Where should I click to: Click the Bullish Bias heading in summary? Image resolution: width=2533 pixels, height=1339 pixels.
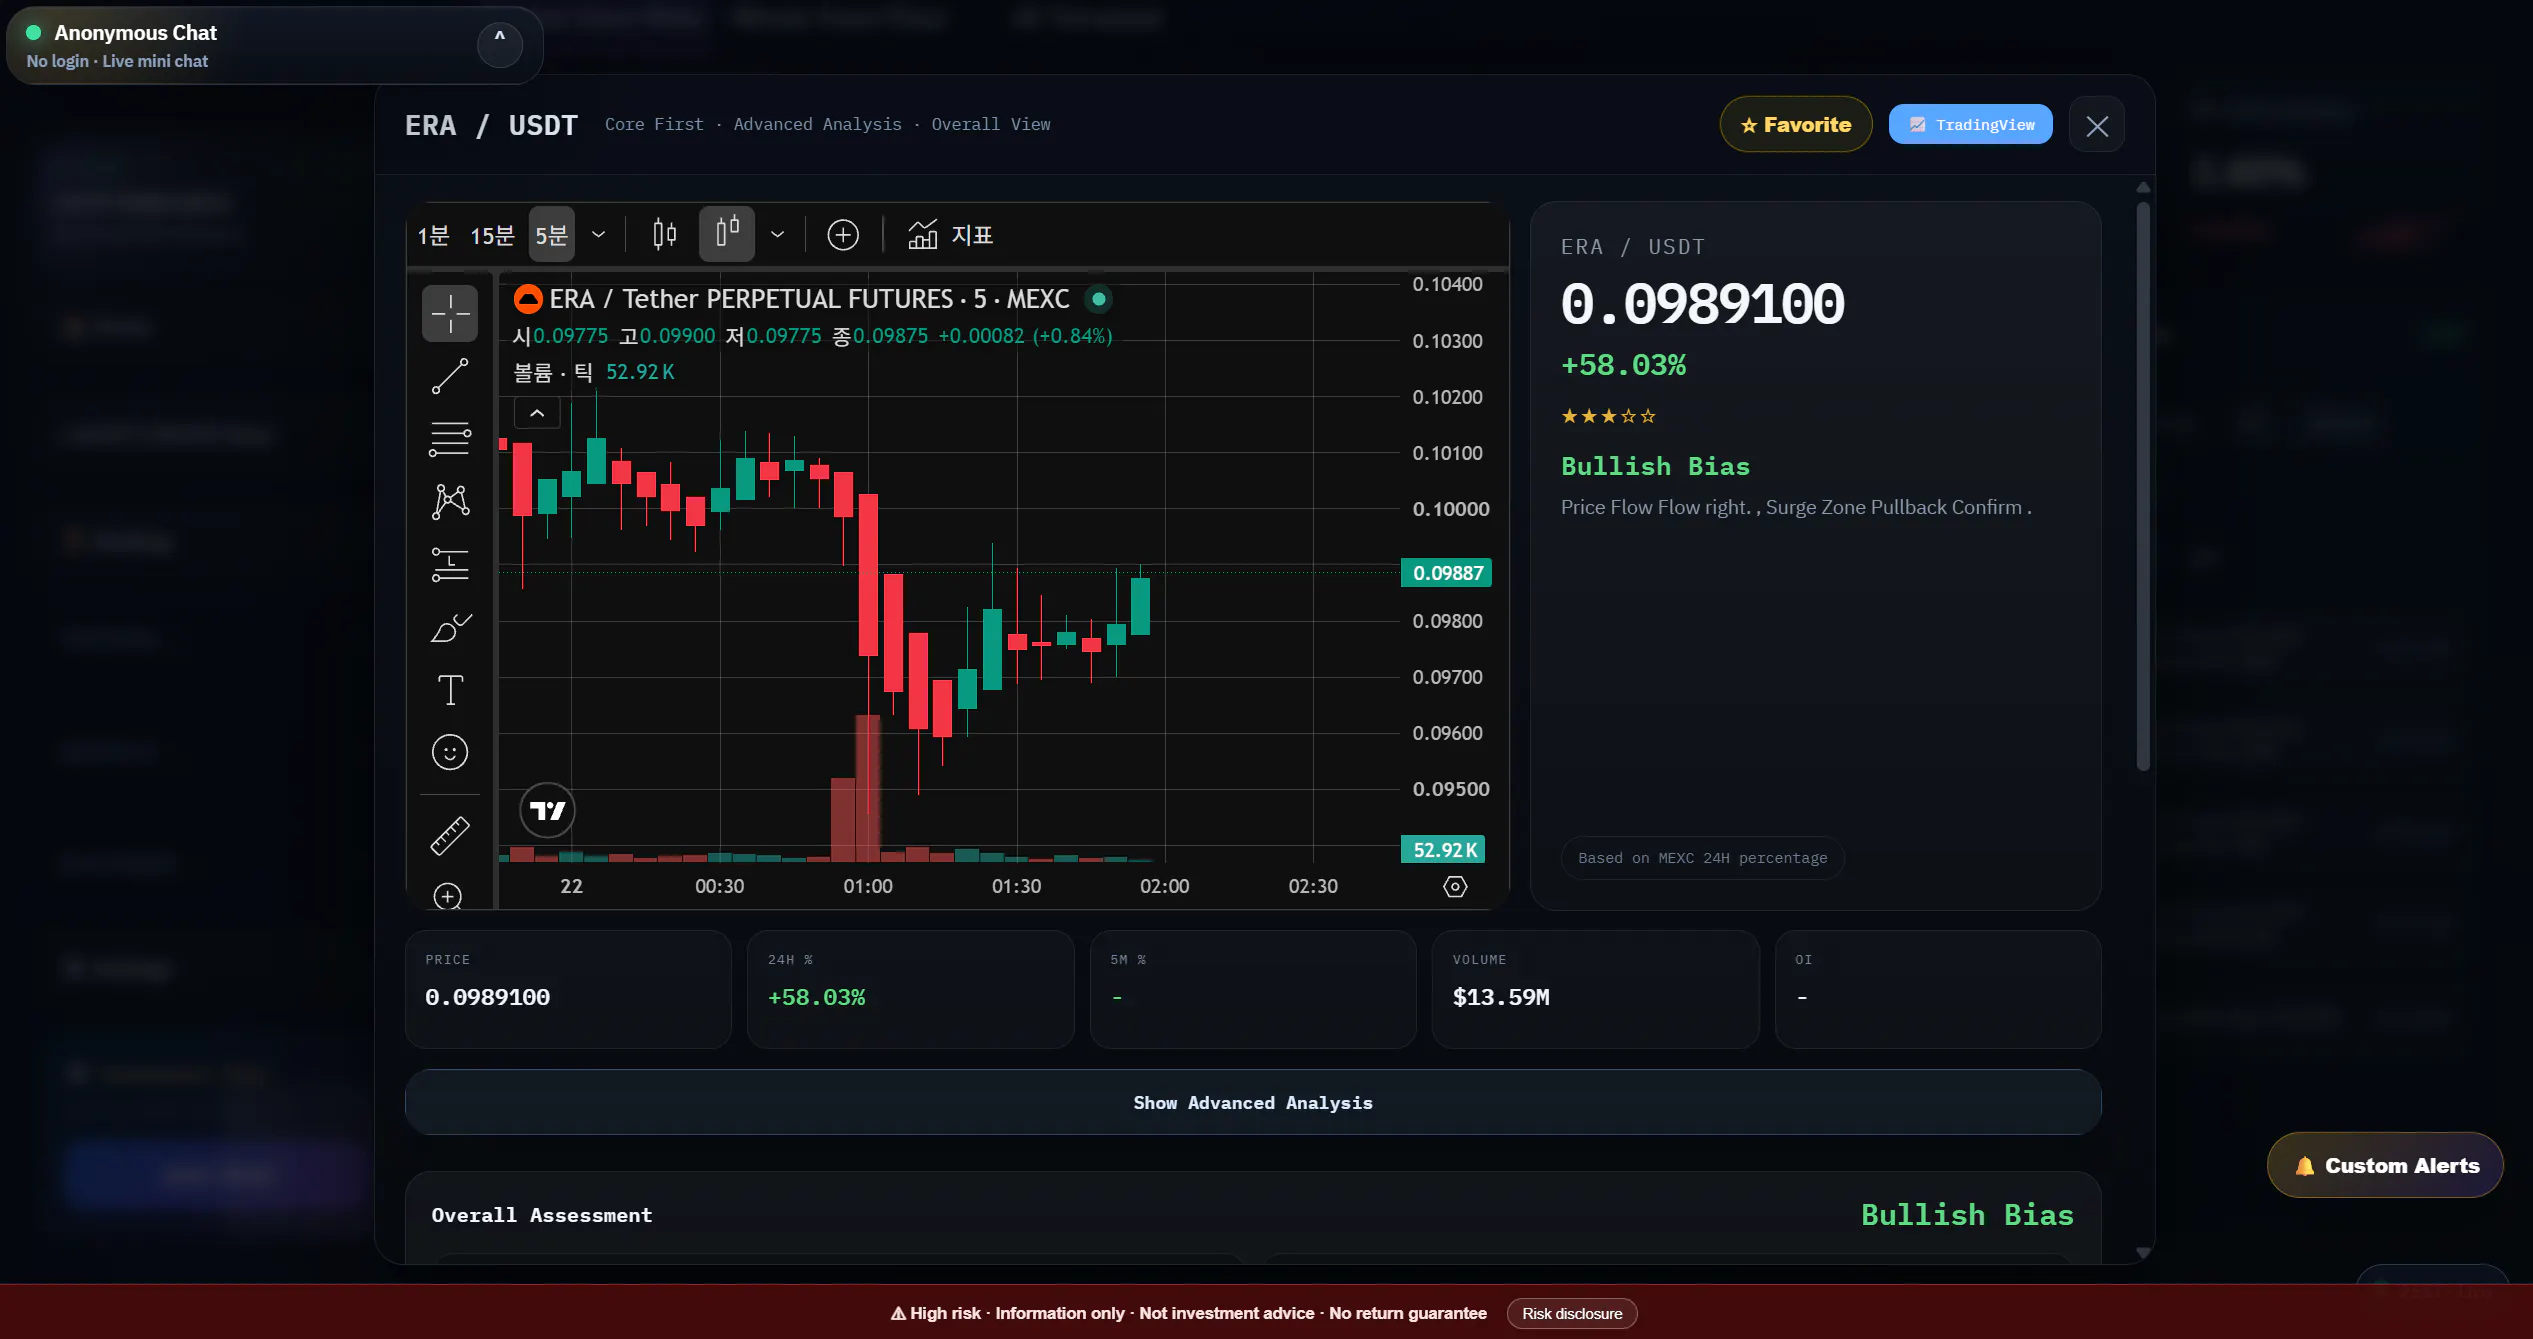pos(1655,466)
